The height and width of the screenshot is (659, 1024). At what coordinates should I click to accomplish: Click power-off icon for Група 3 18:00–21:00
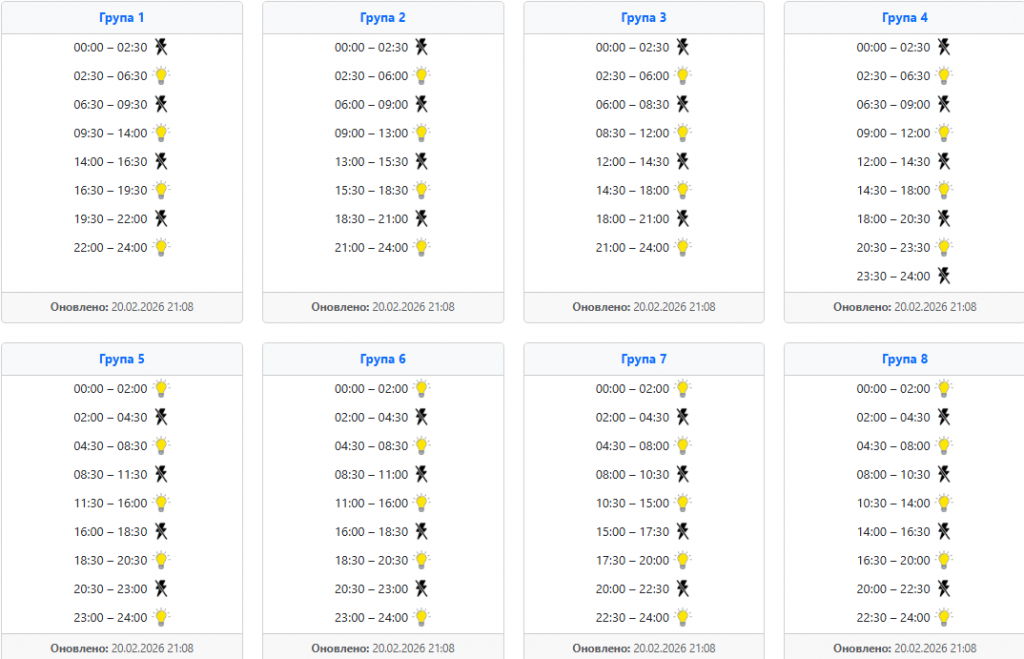683,219
